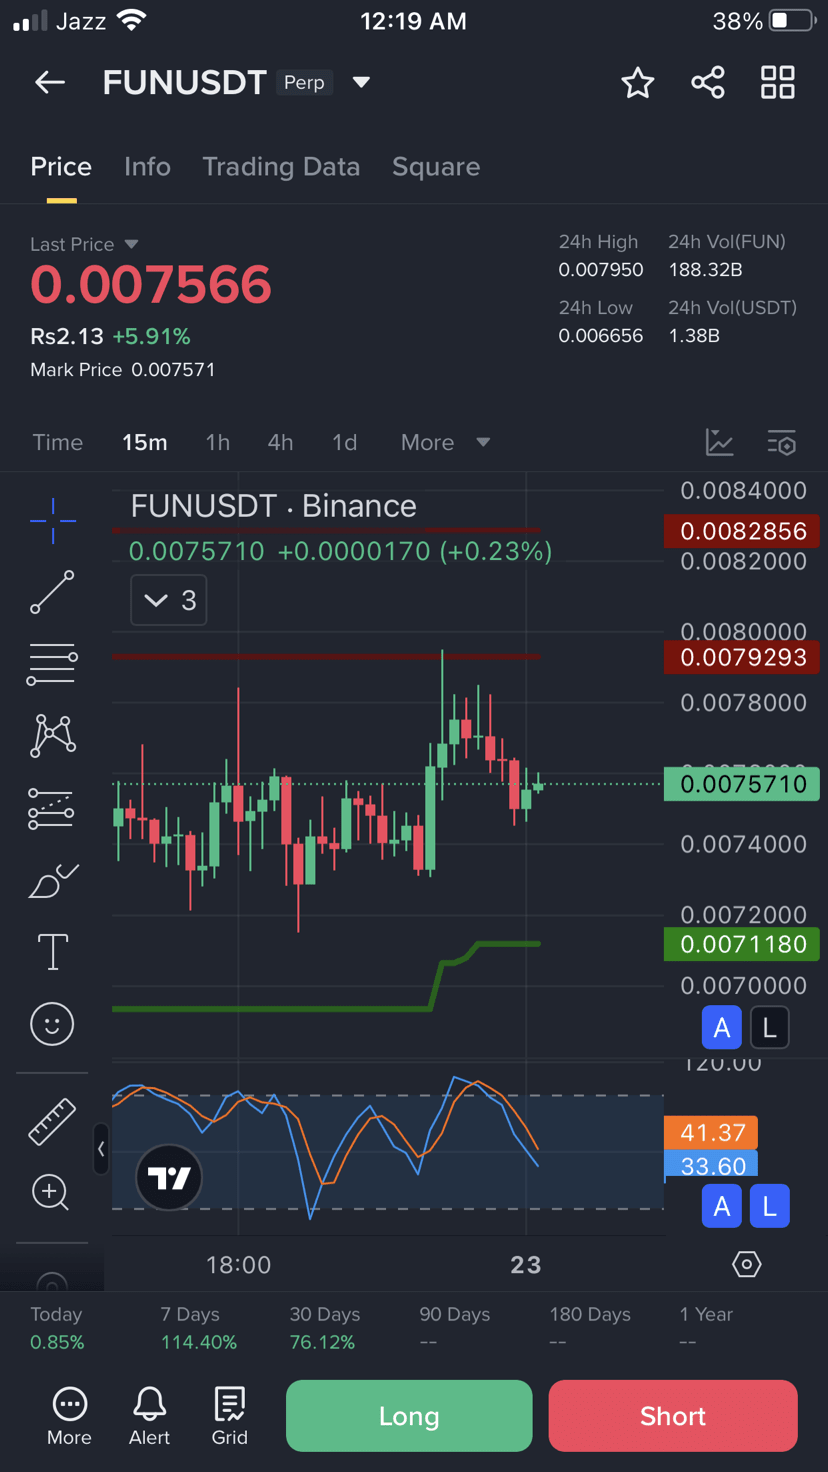Tap the 7 Days 114.40% performance

pyautogui.click(x=198, y=1328)
